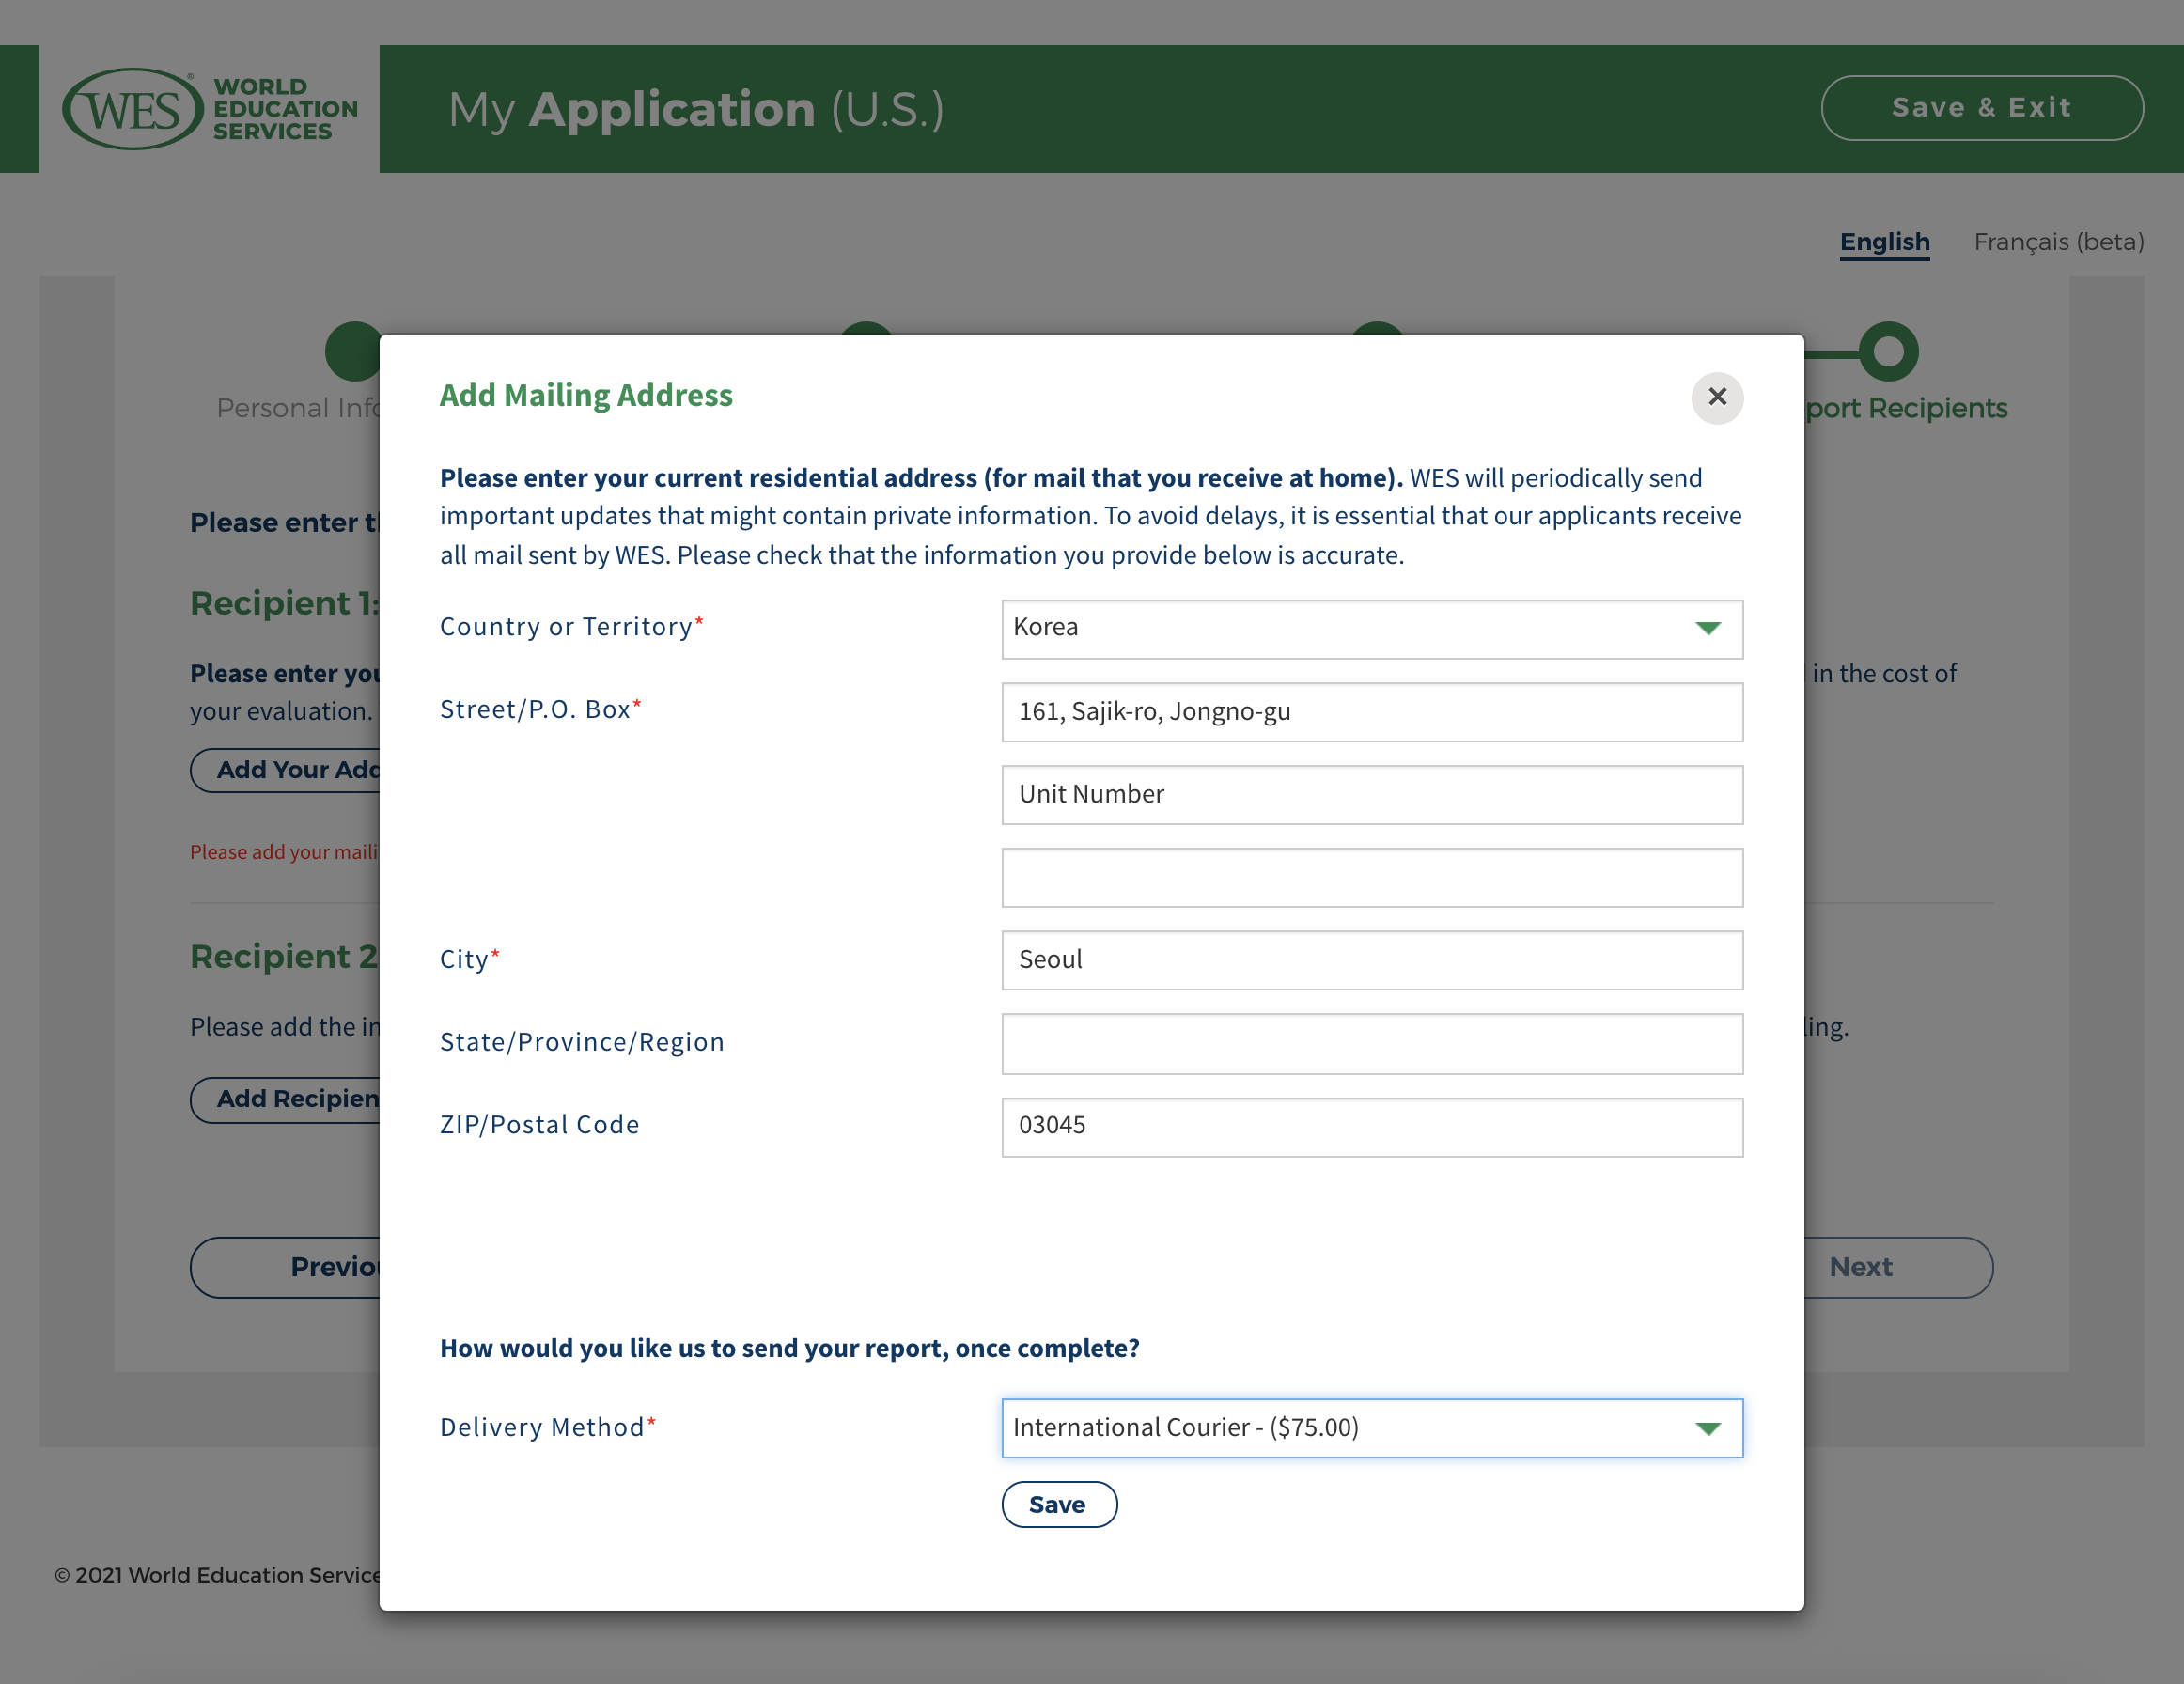Open the Country or Territory dropdown

(1370, 629)
